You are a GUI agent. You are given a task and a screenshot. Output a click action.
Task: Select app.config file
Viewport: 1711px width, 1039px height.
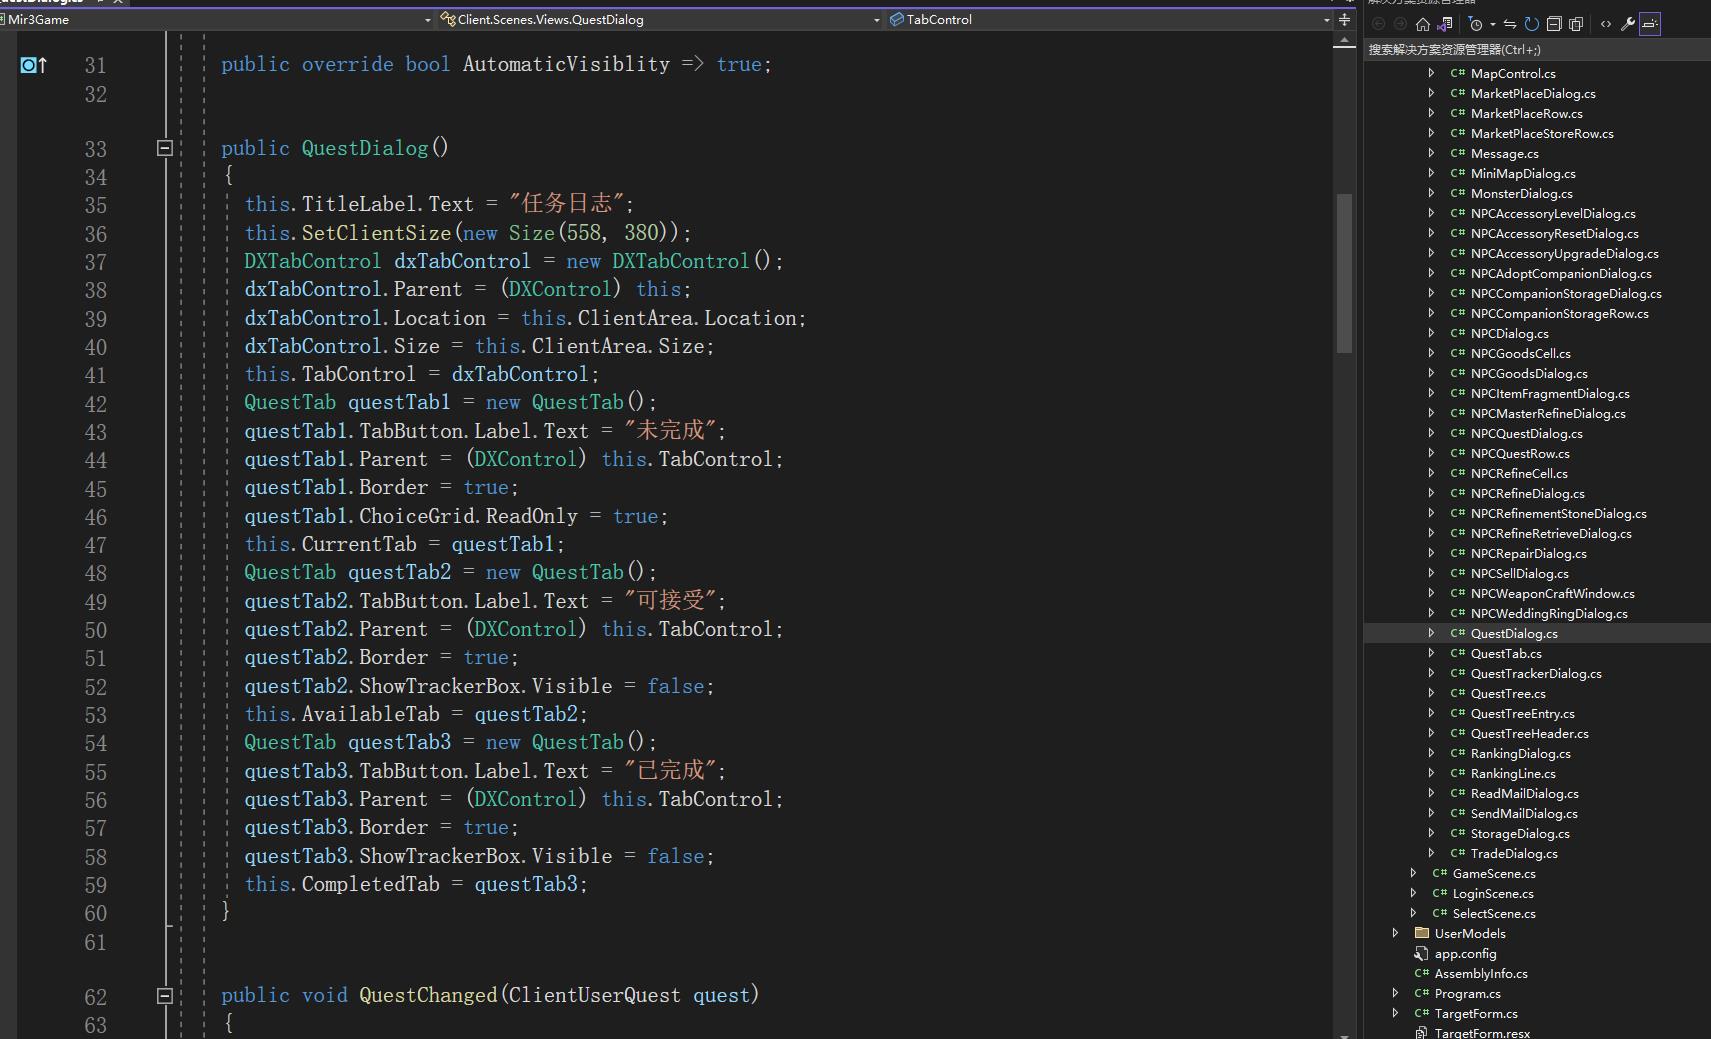[1466, 953]
